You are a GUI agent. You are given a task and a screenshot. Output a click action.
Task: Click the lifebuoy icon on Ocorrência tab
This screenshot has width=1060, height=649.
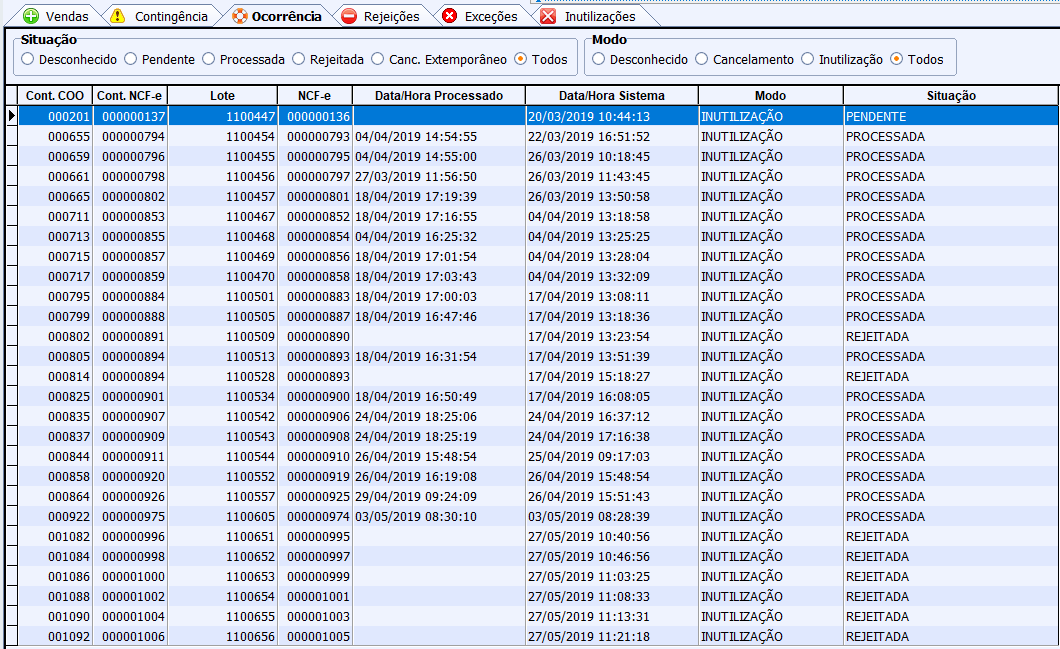240,16
